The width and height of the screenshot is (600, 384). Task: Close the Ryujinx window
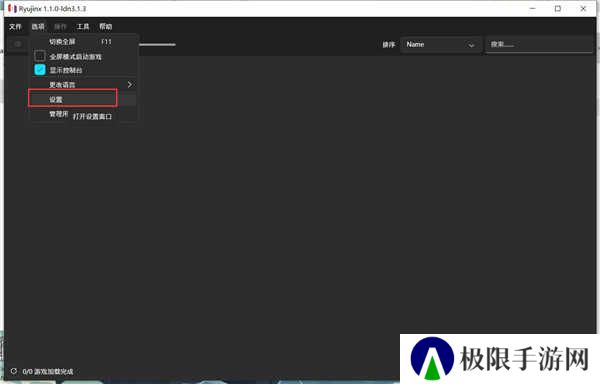583,8
